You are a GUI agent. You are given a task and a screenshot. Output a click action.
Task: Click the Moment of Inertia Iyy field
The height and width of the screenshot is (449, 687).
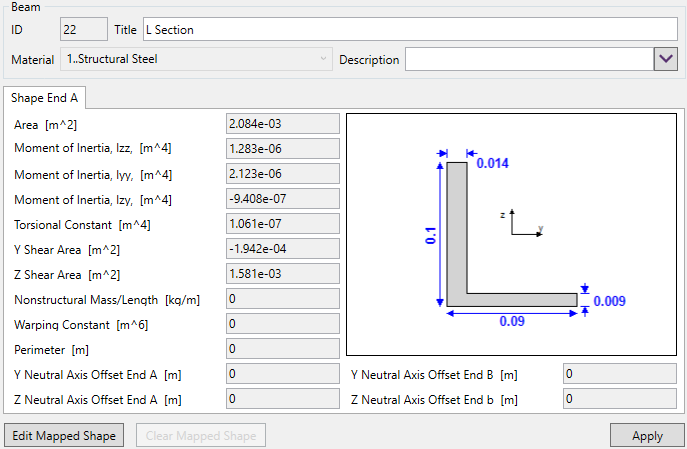tap(282, 174)
